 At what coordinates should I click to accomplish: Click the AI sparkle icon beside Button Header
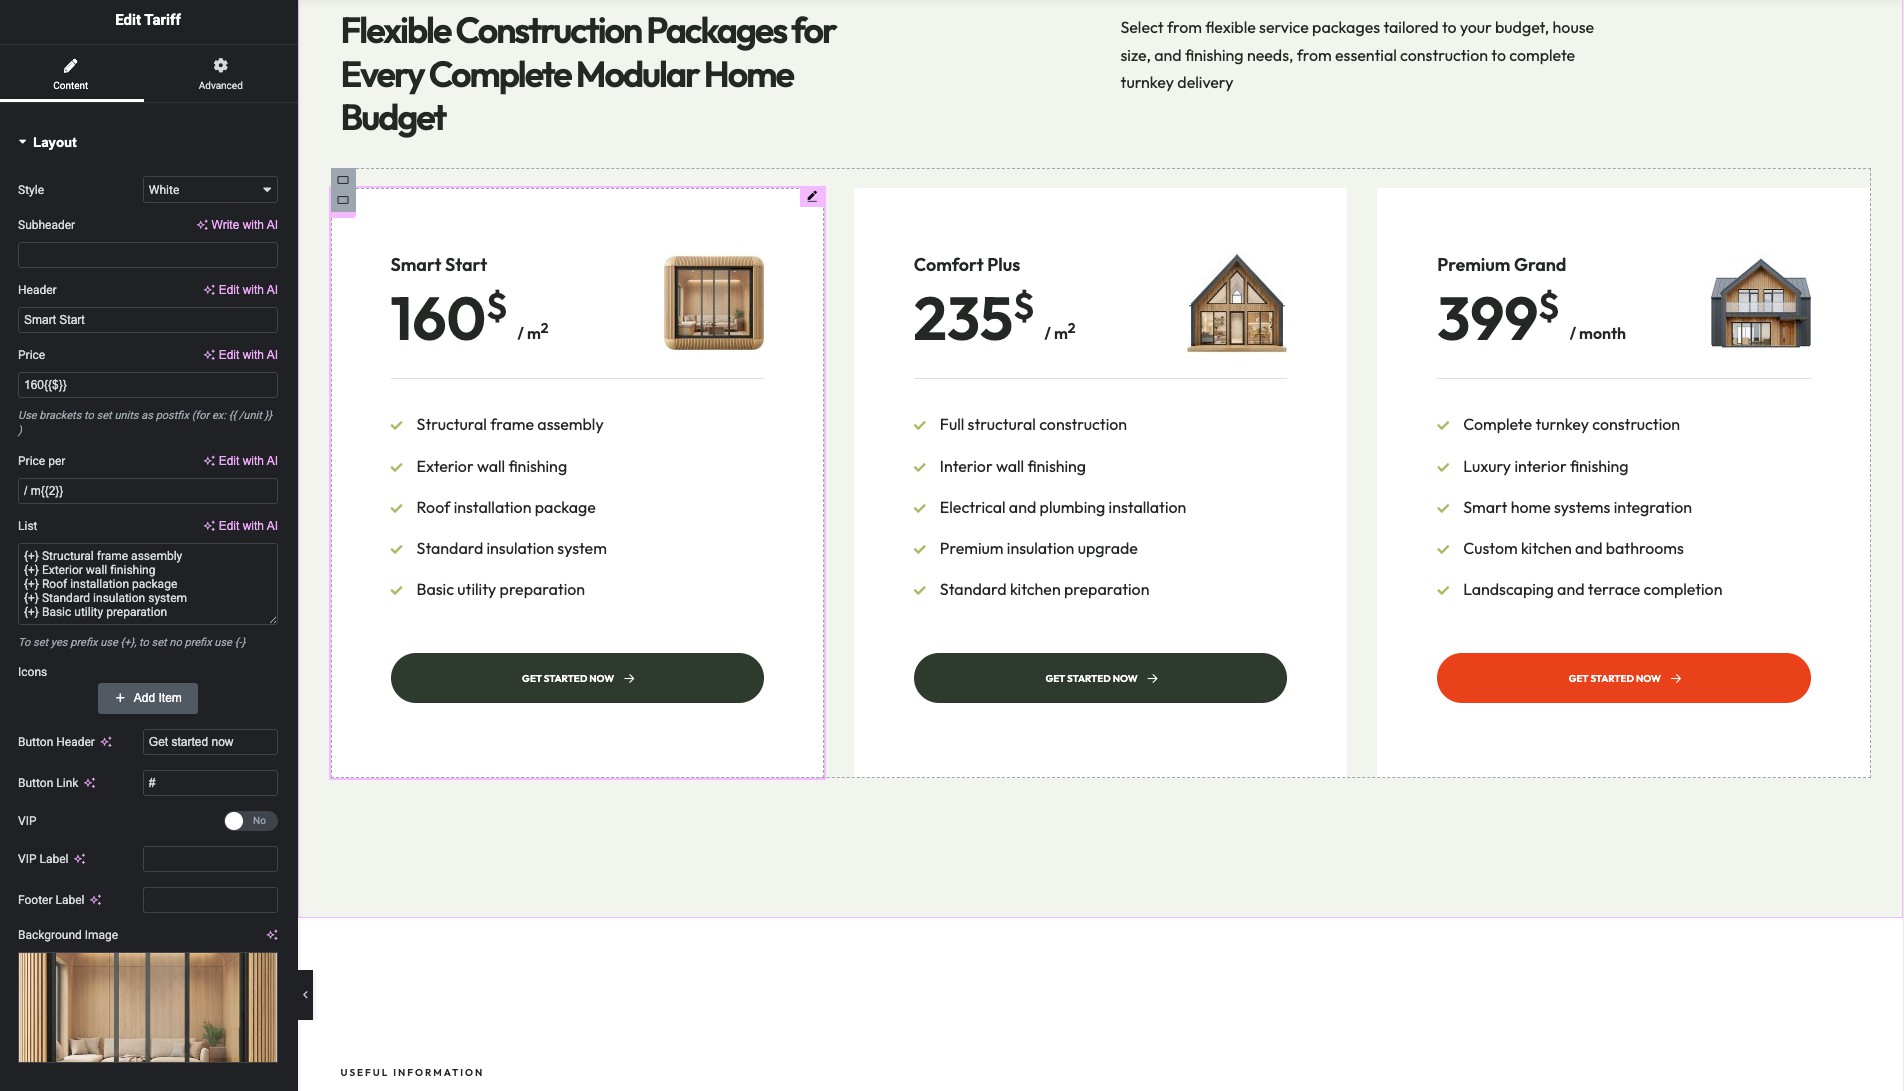(106, 742)
